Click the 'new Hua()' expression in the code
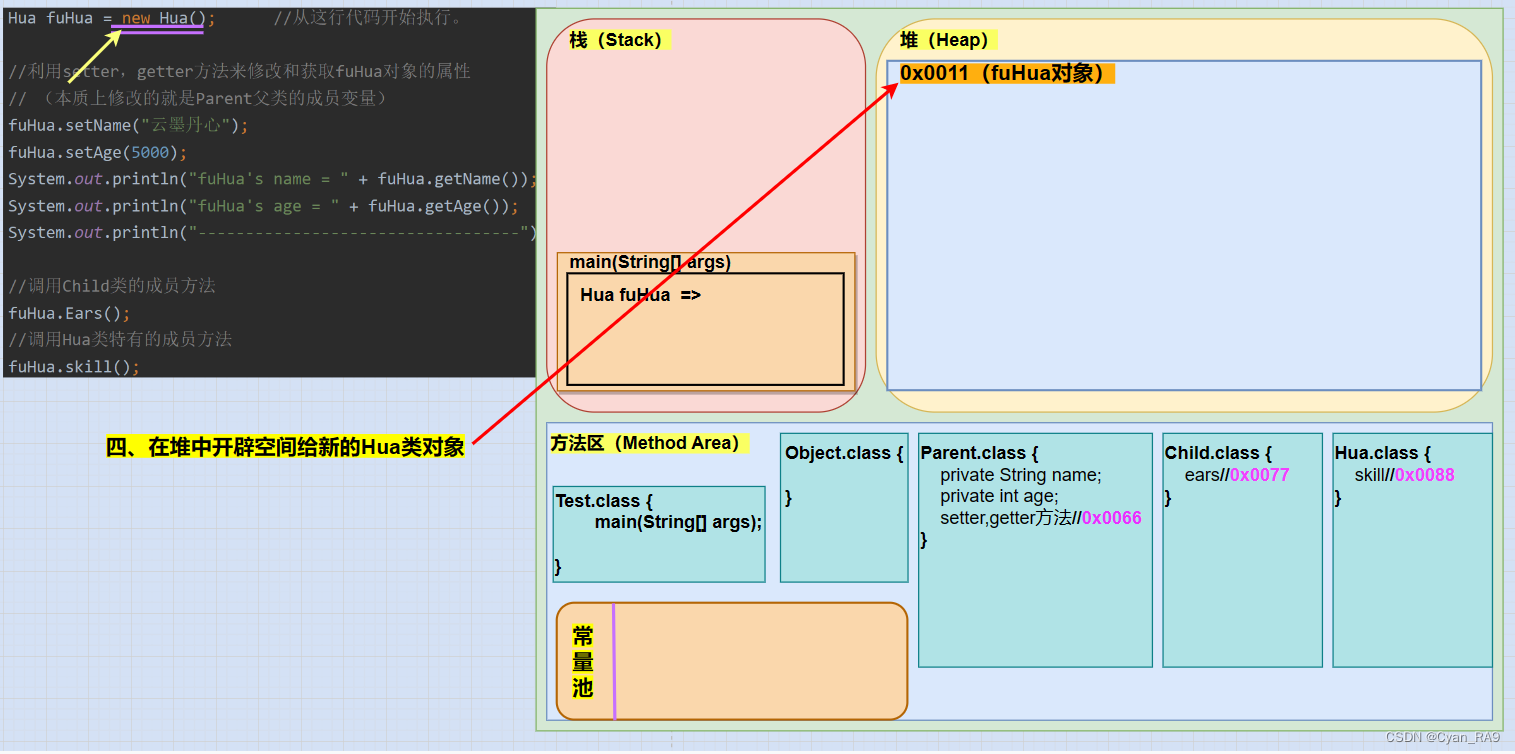 162,18
